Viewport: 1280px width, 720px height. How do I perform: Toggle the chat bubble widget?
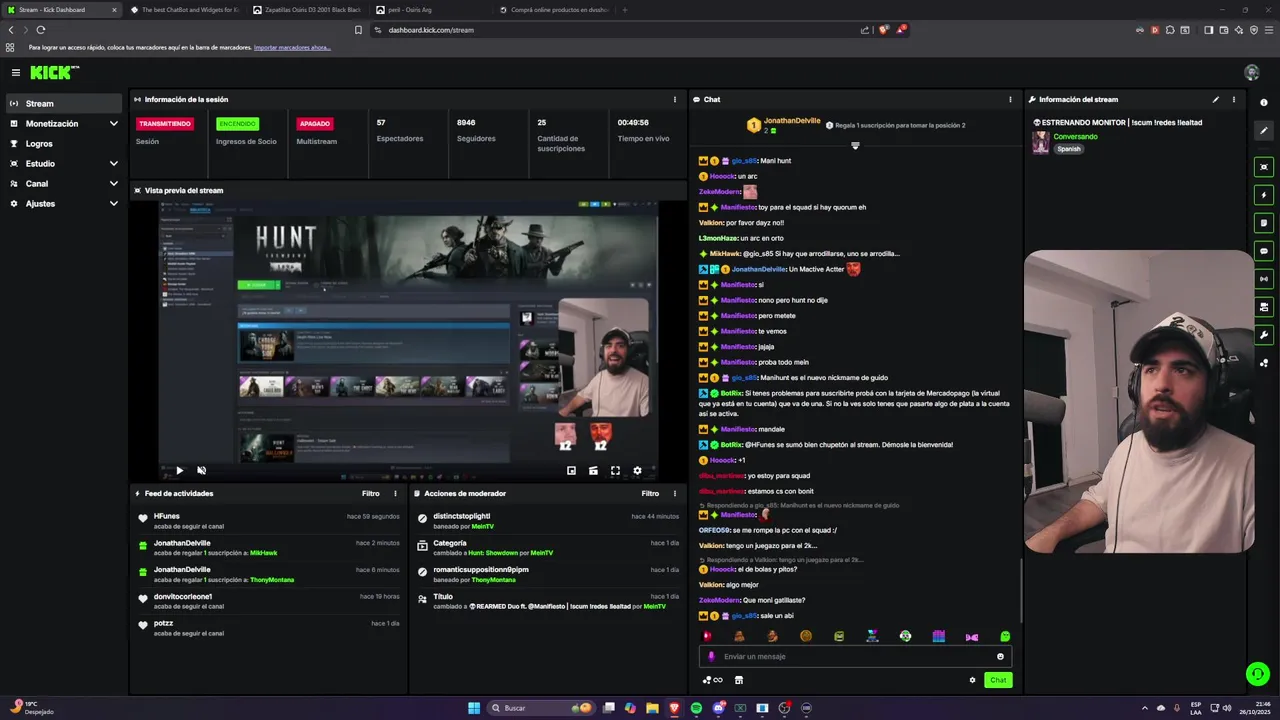(x=1264, y=251)
